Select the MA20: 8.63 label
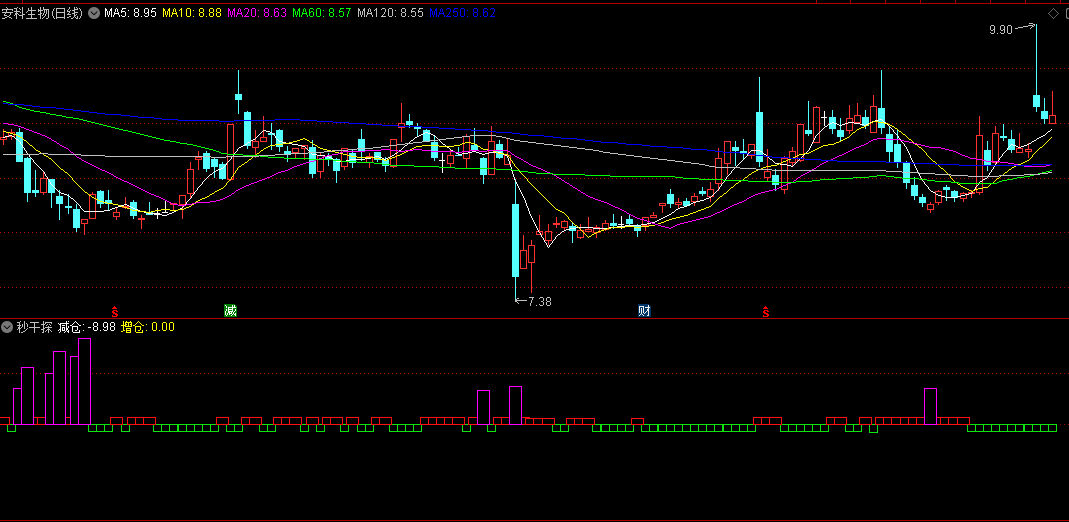The height and width of the screenshot is (522, 1069). pos(257,13)
